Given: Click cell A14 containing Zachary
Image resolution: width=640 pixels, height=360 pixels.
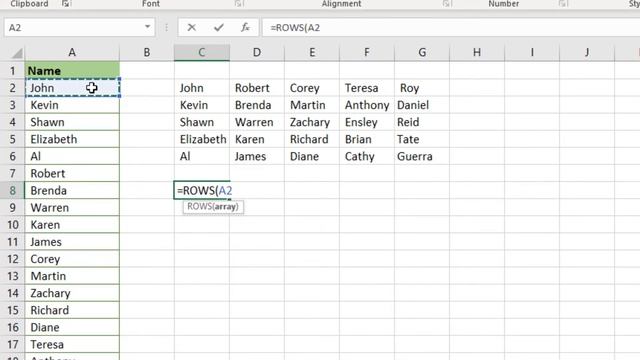Looking at the screenshot, I should [72, 293].
